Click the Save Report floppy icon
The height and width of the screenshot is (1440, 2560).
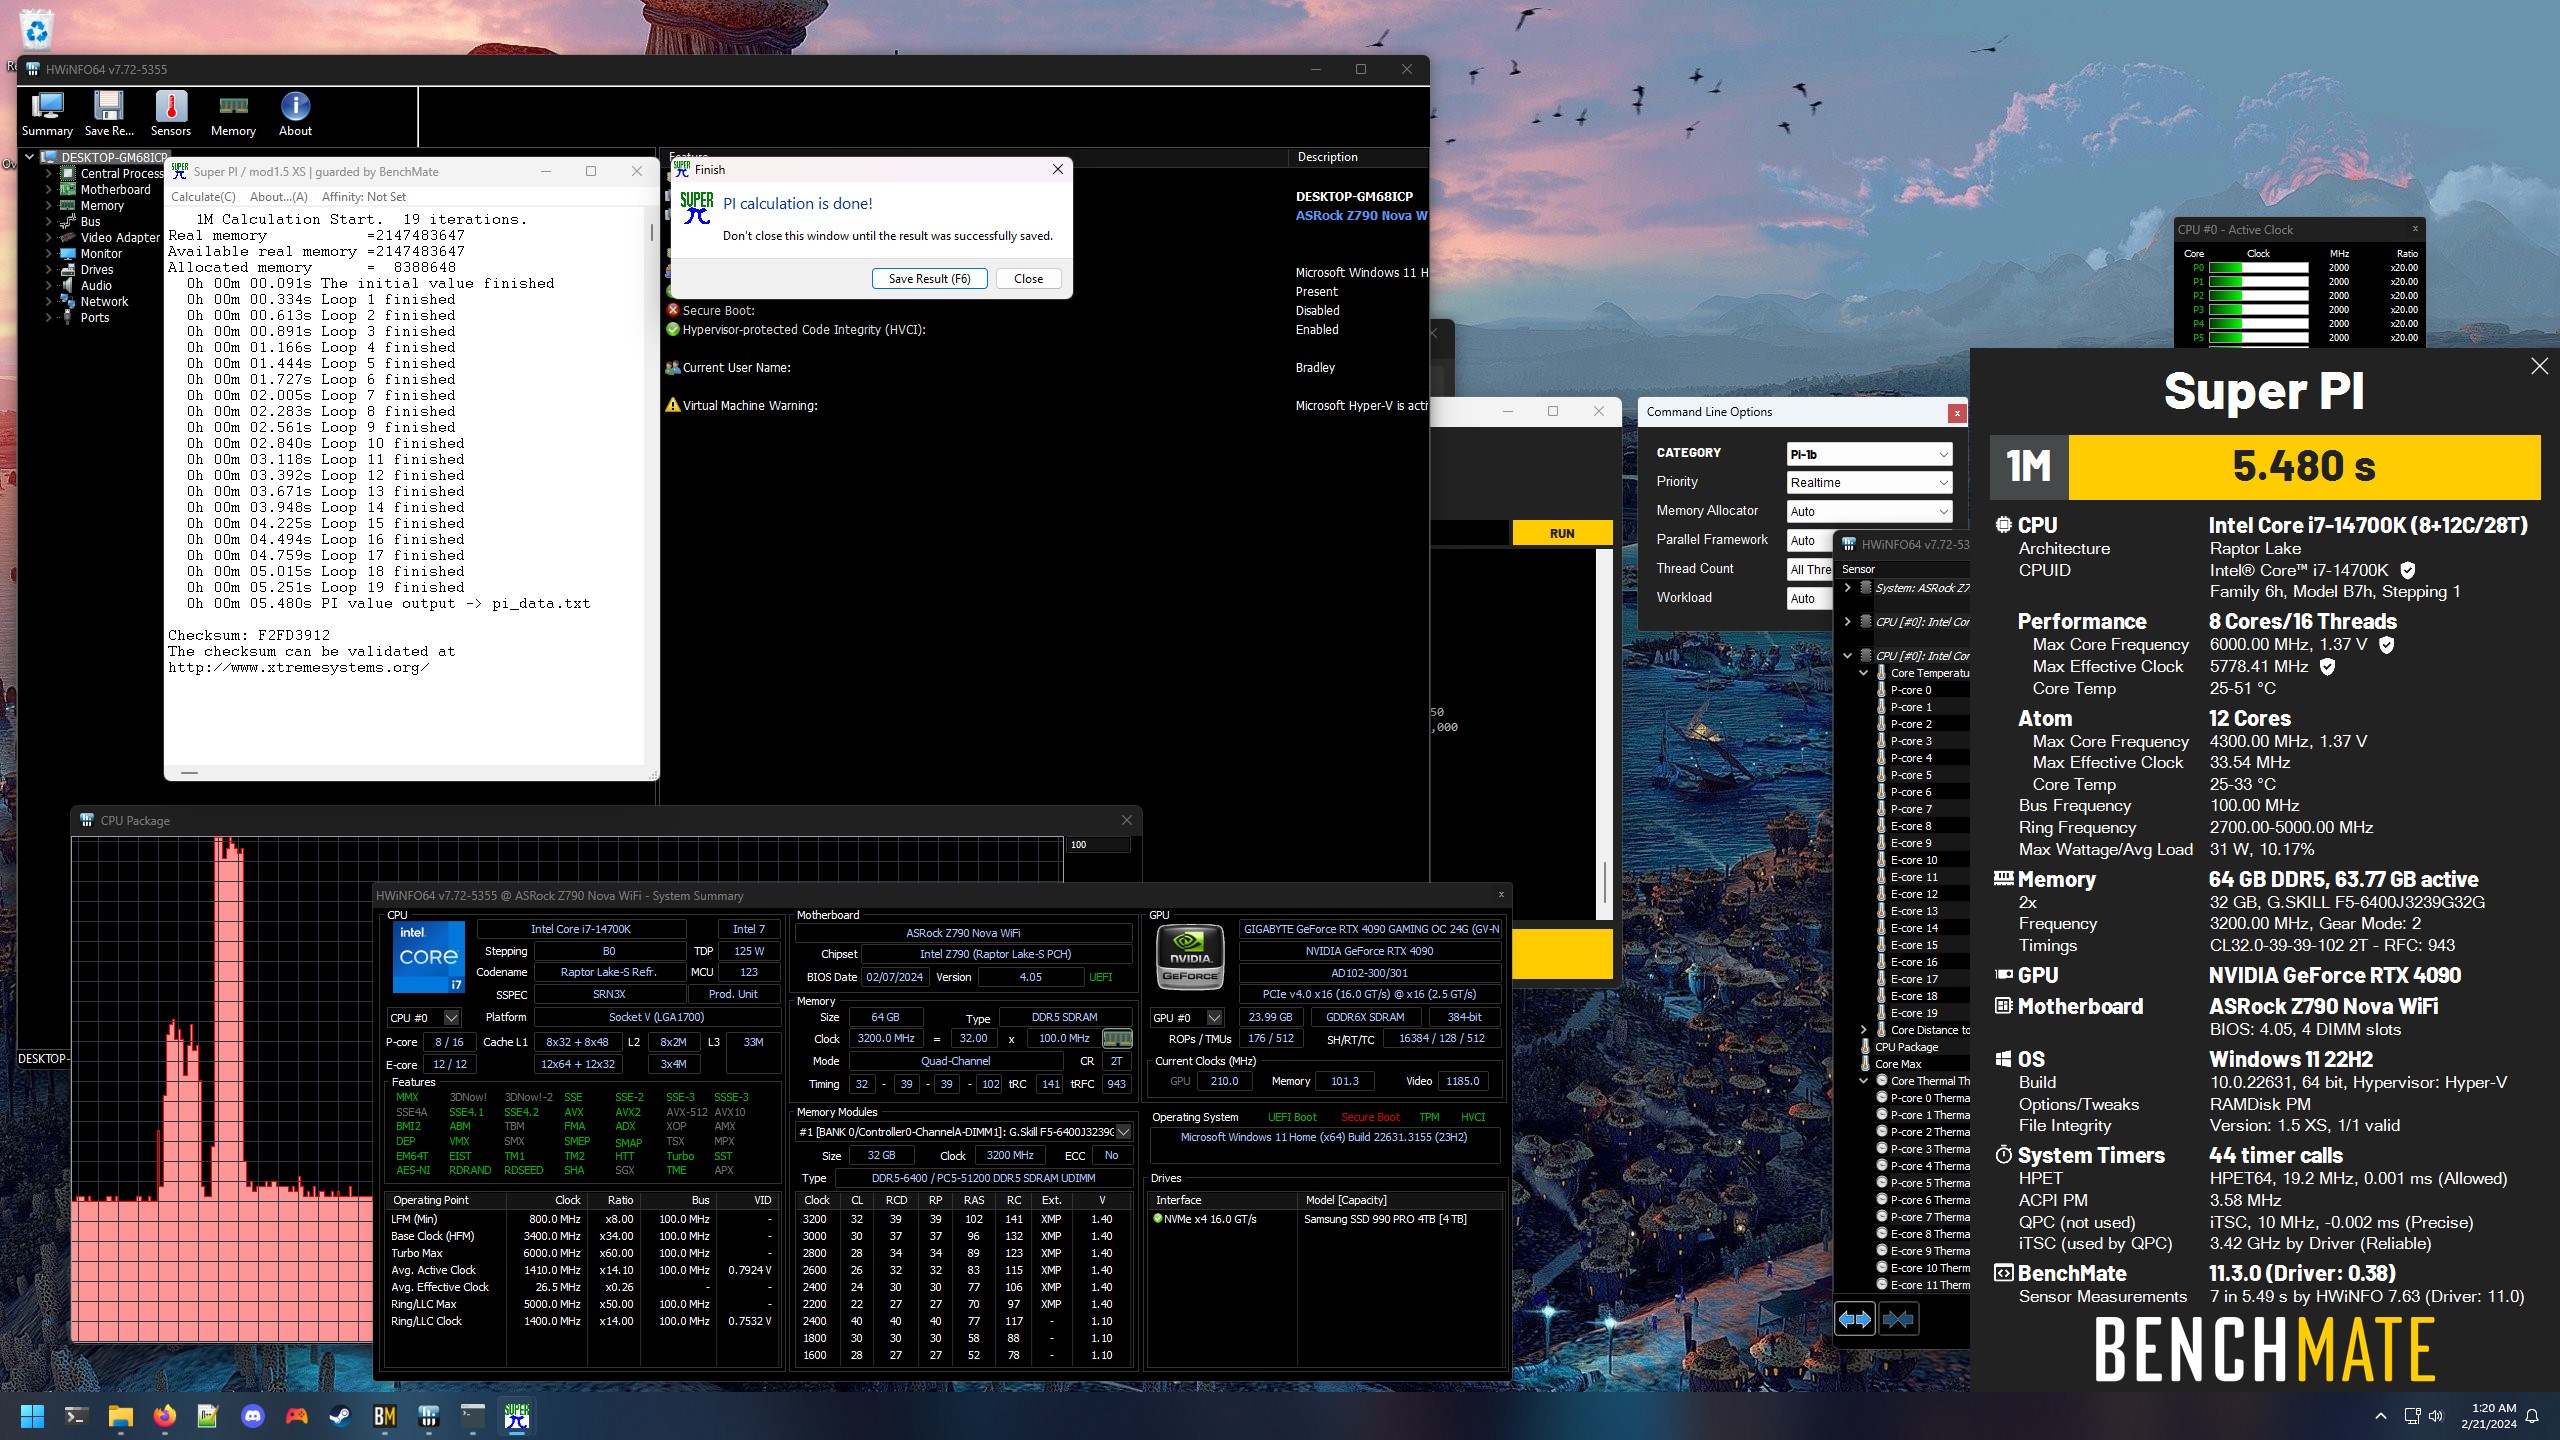point(109,114)
